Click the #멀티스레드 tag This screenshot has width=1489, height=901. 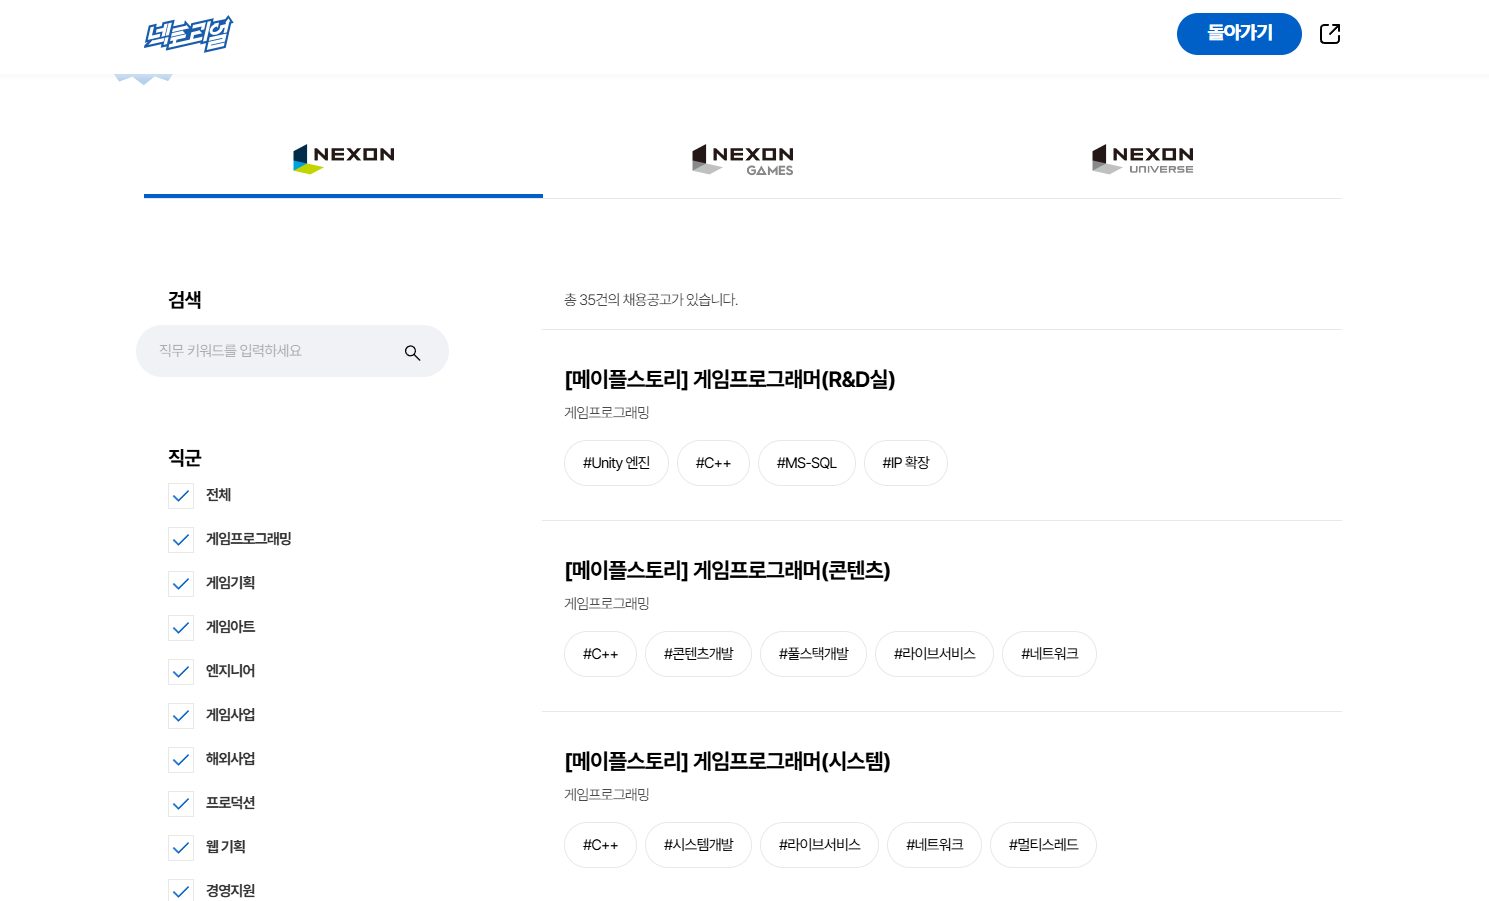[1043, 845]
